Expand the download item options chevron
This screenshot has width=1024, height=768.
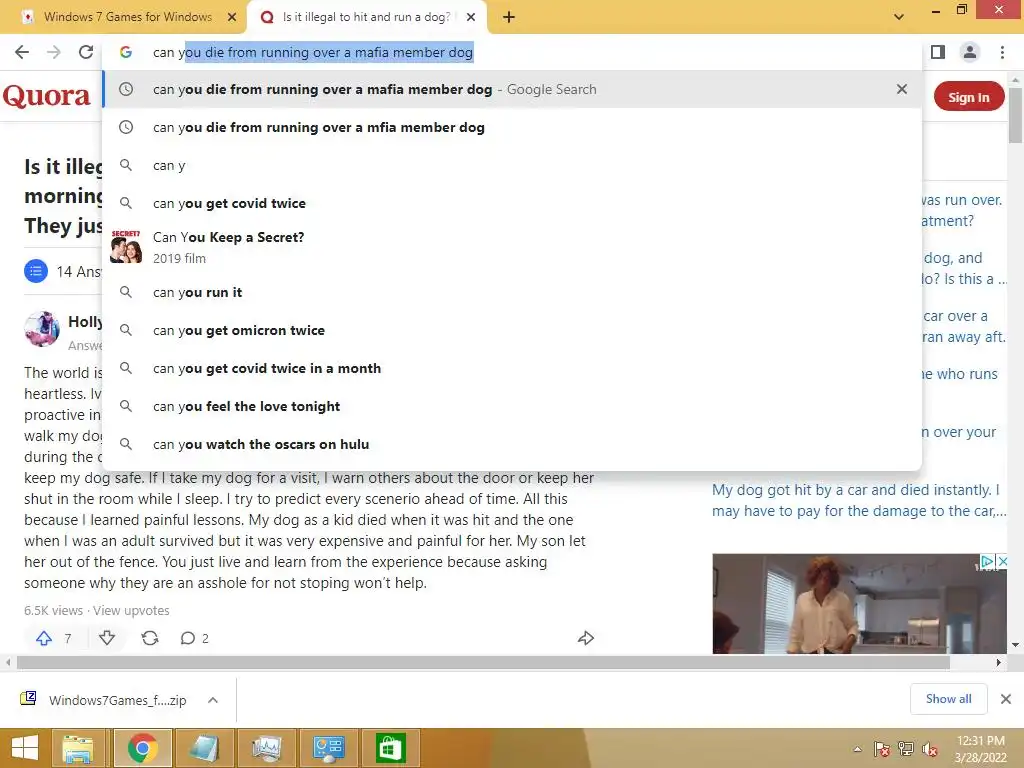click(213, 700)
